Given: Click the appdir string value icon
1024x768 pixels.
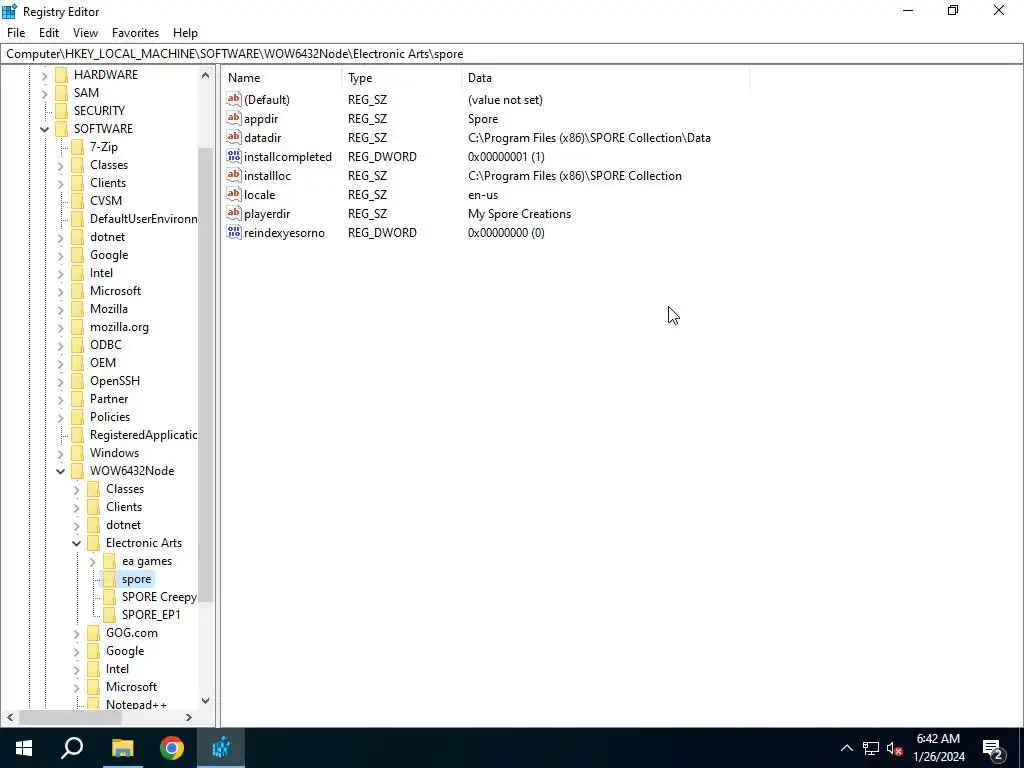Looking at the screenshot, I should click(x=234, y=118).
